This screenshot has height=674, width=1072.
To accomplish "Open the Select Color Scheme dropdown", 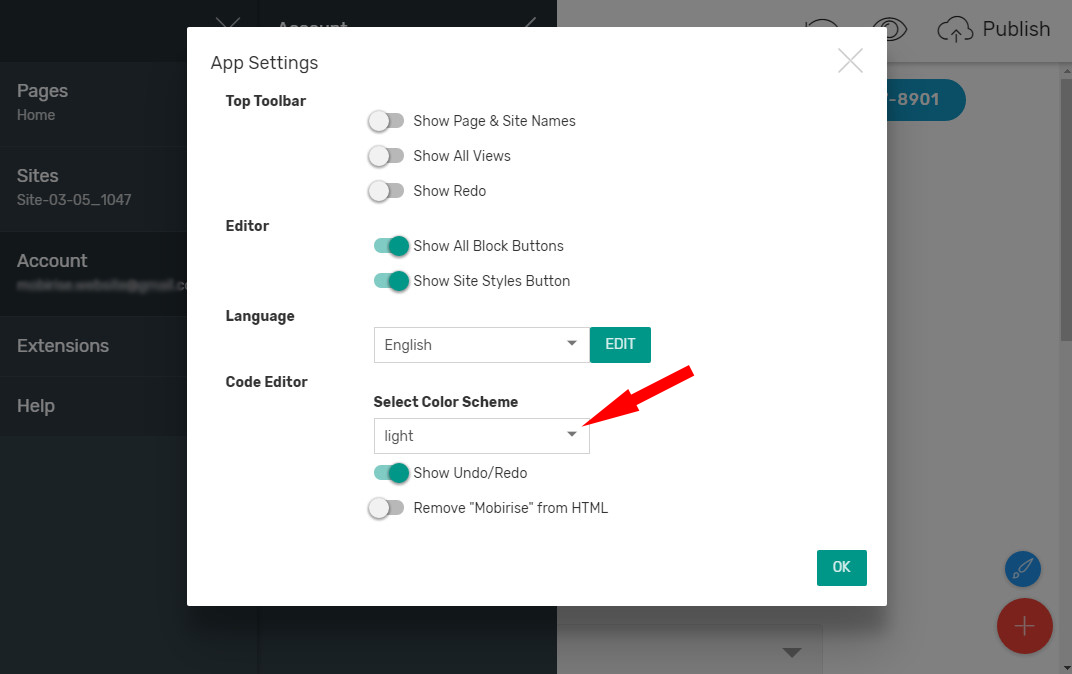I will [481, 436].
